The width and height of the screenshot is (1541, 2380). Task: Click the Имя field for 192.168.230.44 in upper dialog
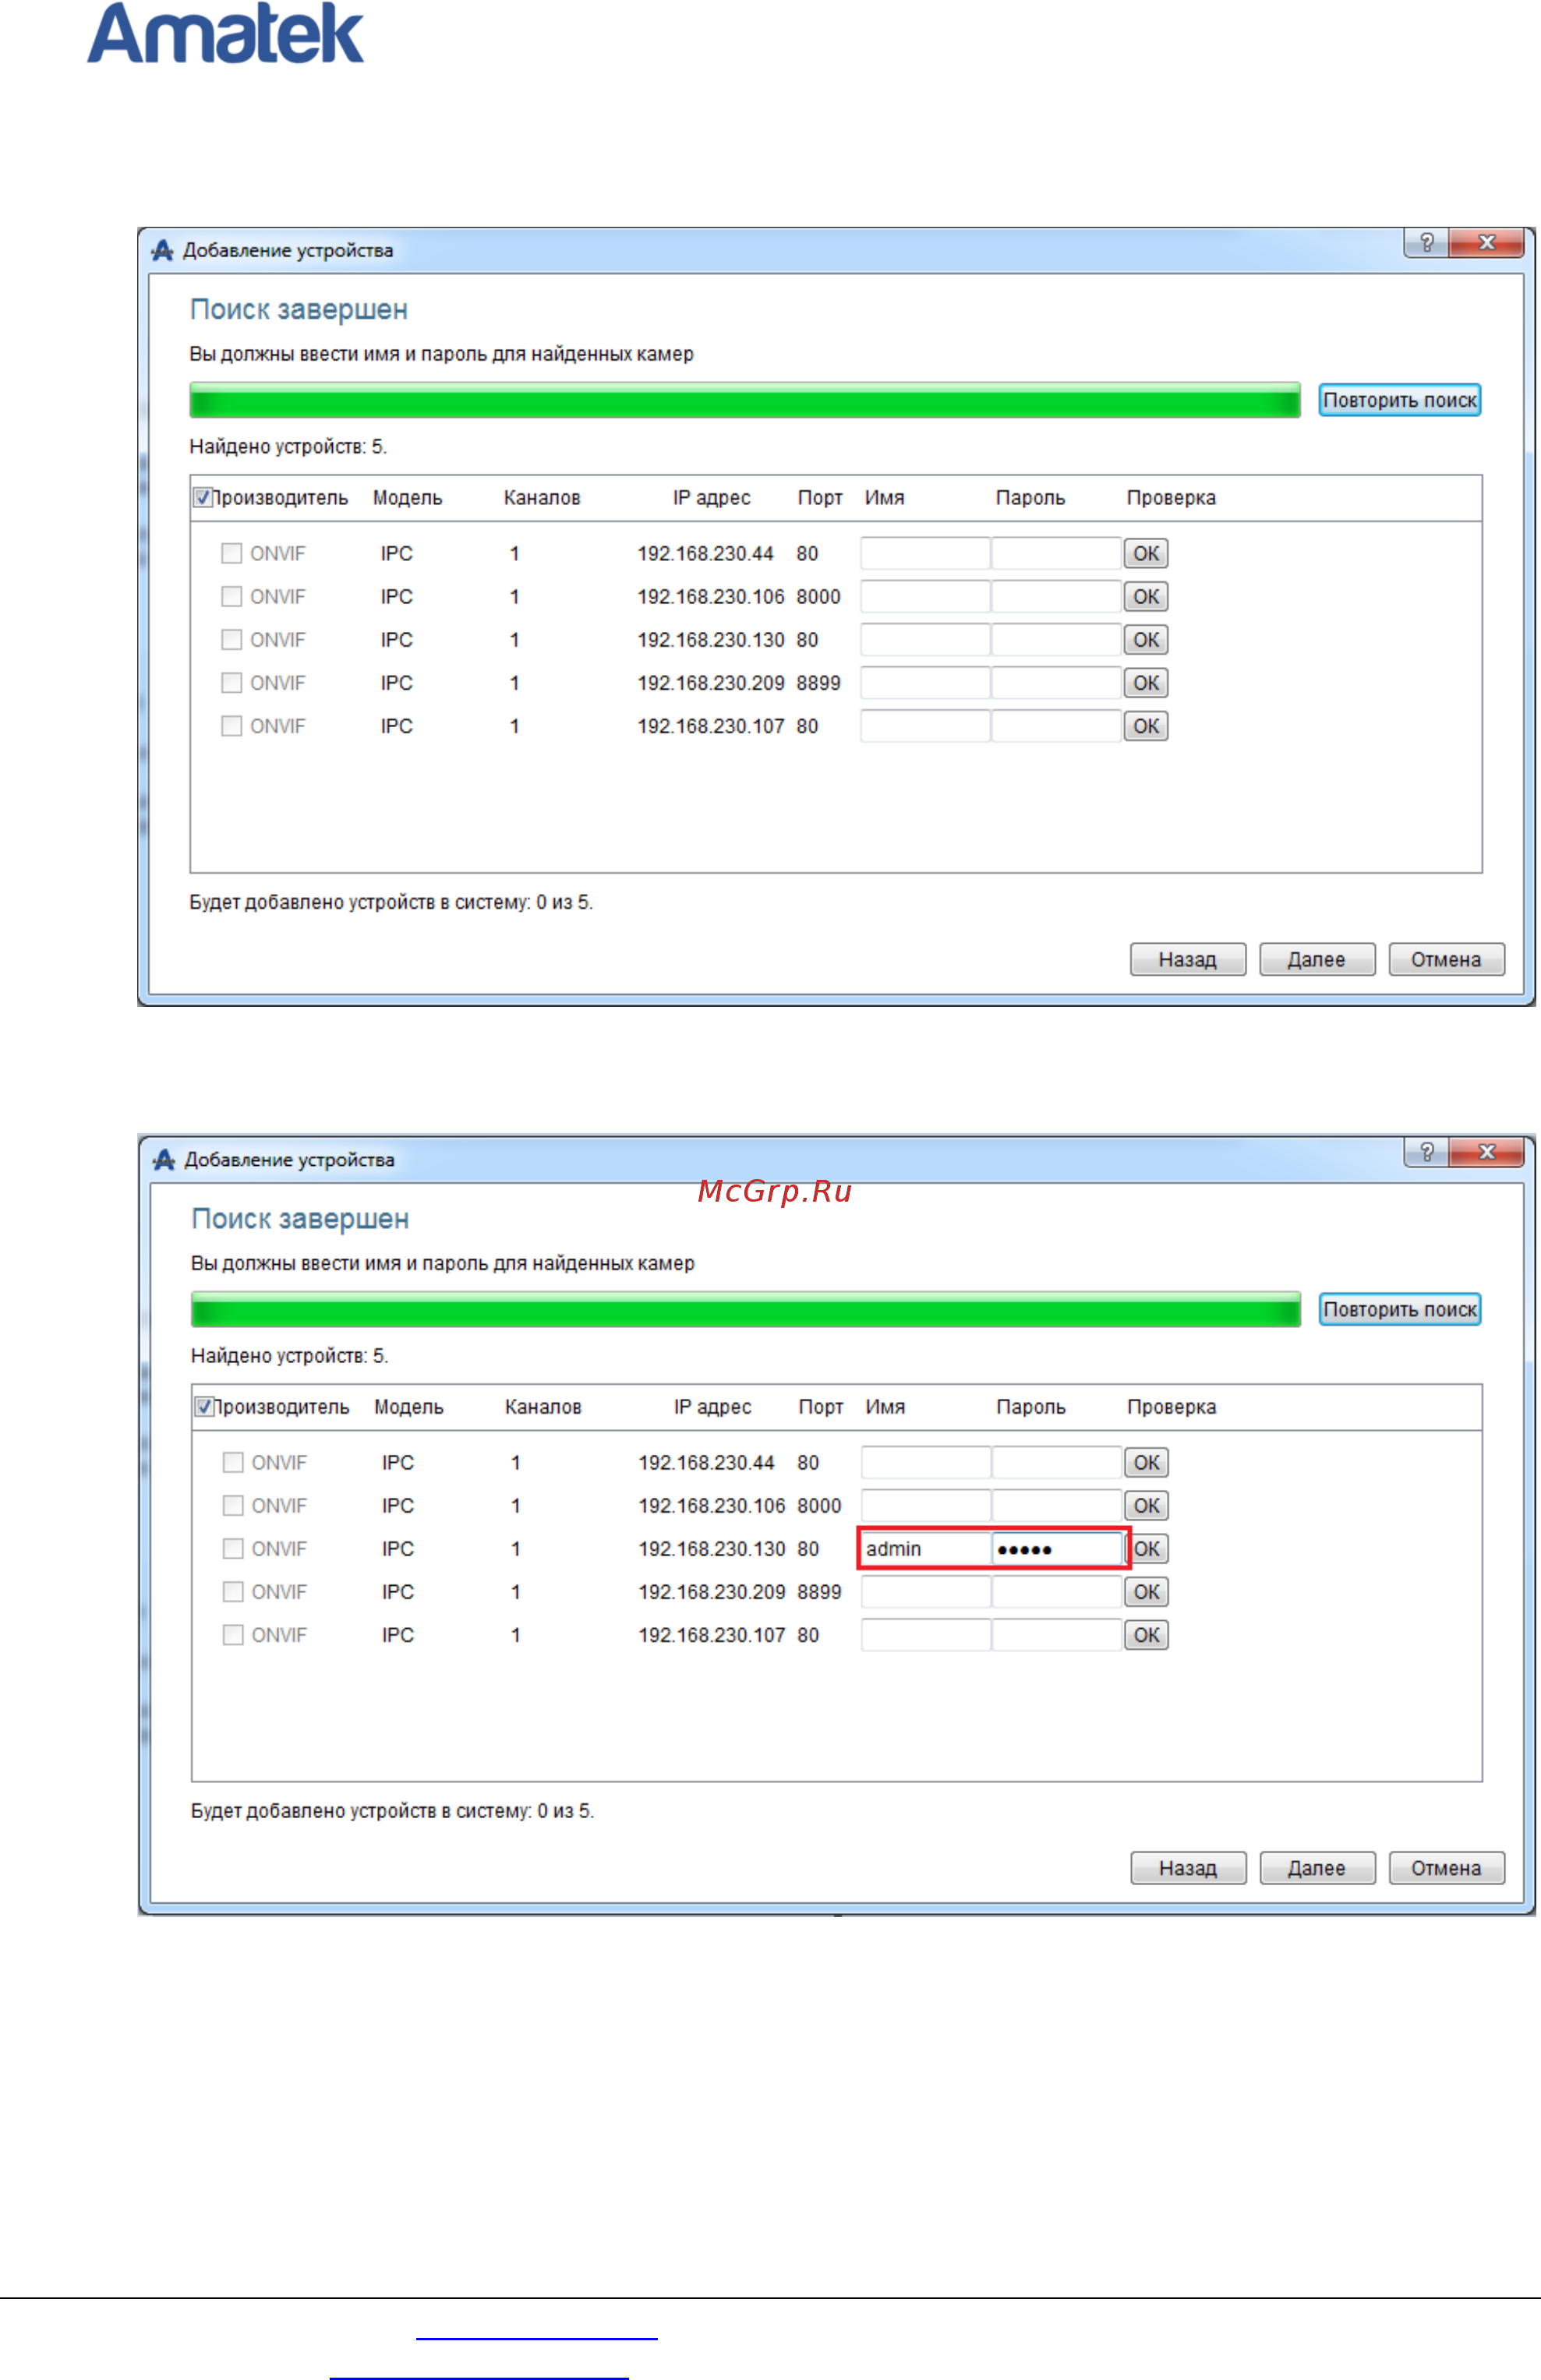pos(925,553)
